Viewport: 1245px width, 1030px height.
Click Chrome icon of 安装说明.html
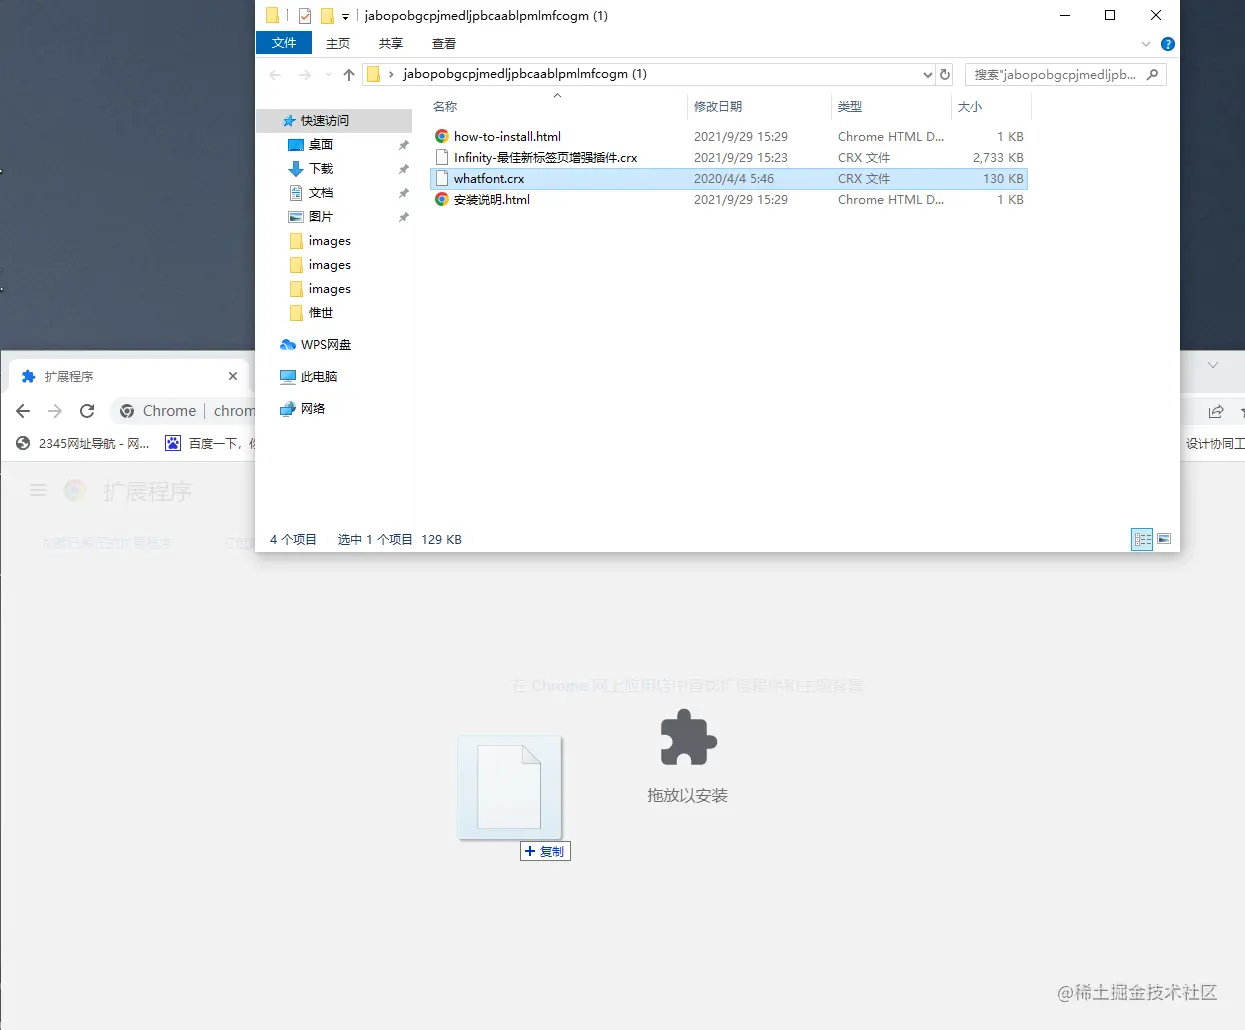click(x=442, y=199)
